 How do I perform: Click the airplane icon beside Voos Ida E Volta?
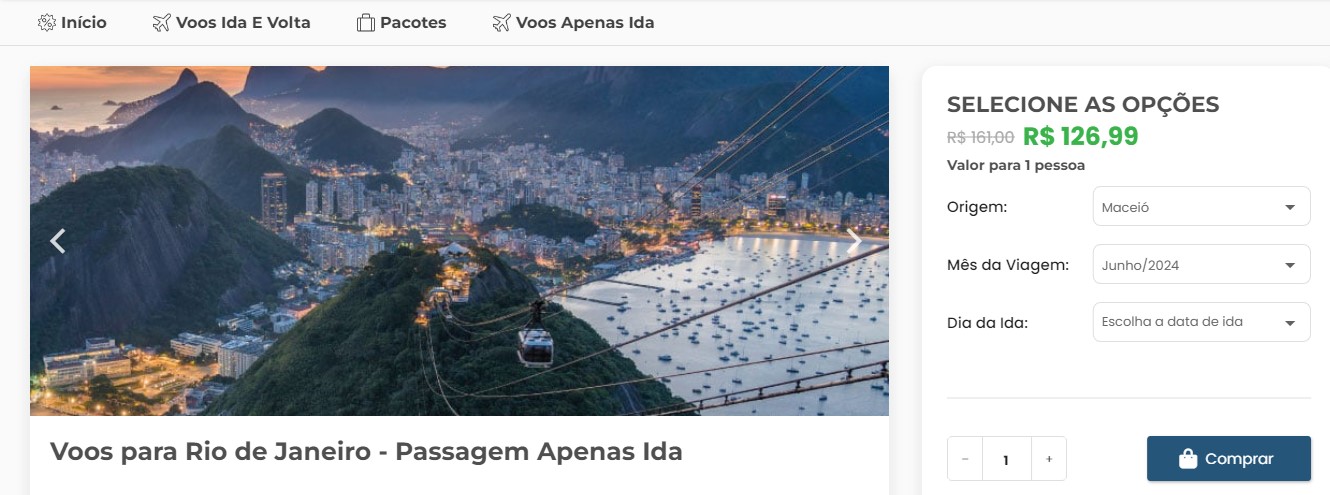click(162, 22)
